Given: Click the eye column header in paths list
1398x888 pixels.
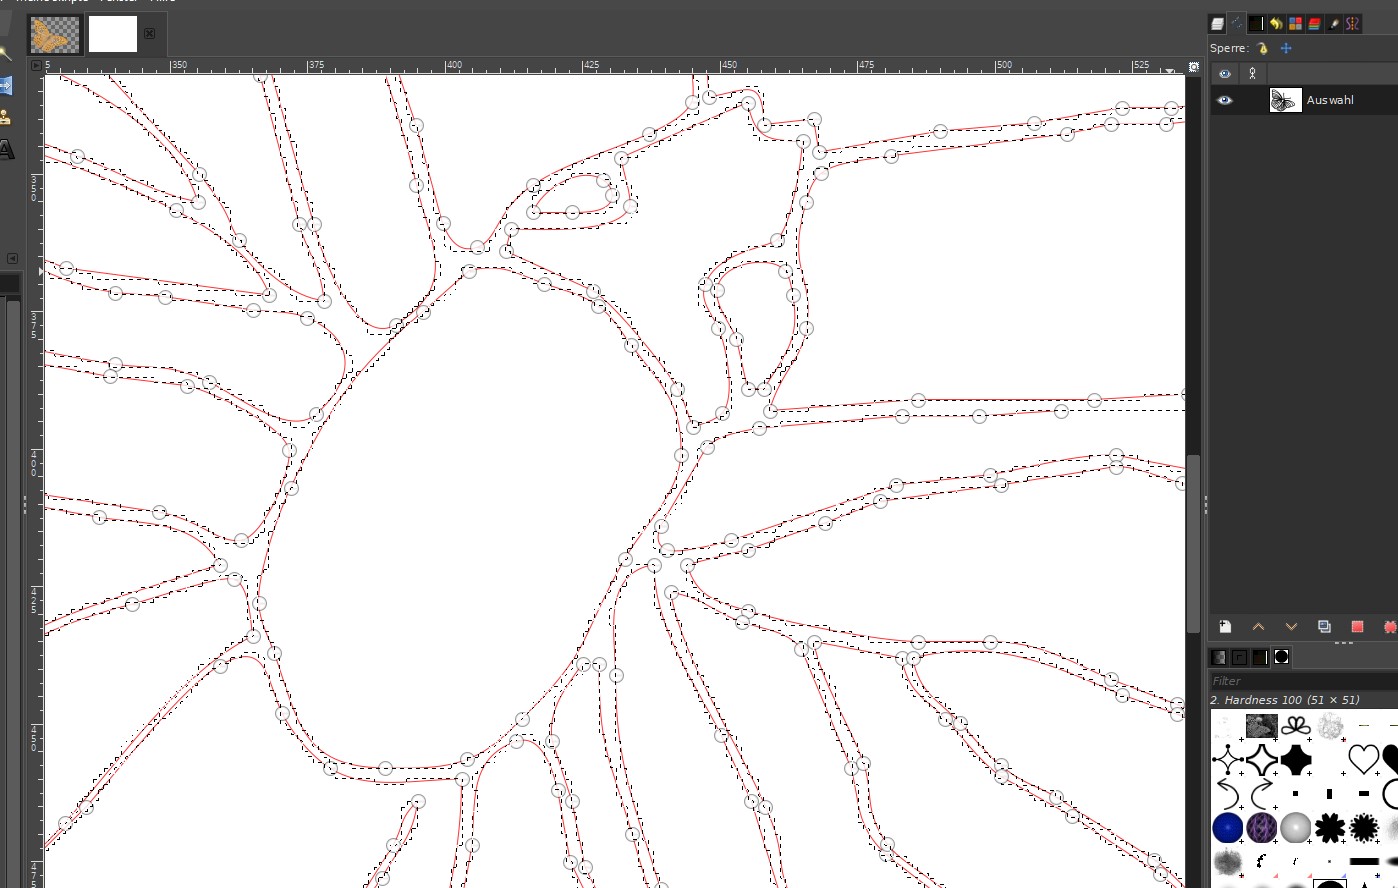Looking at the screenshot, I should point(1224,73).
